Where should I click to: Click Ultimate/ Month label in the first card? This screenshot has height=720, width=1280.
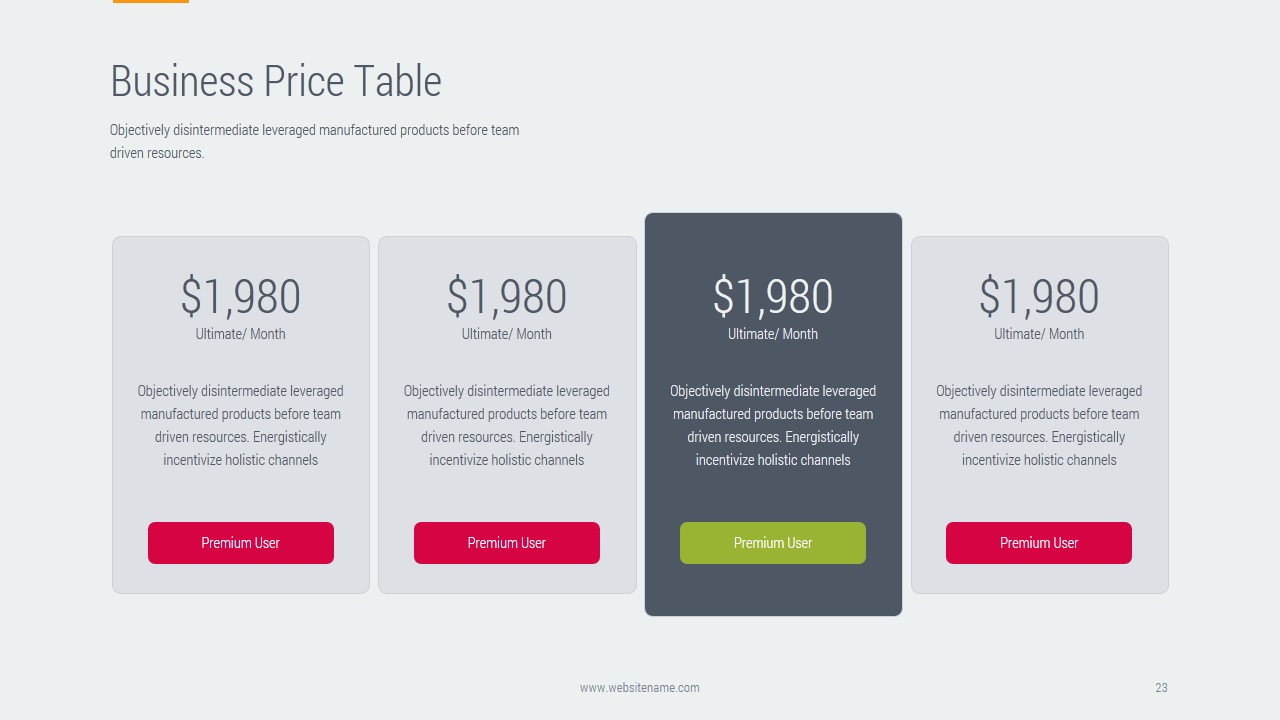click(241, 334)
